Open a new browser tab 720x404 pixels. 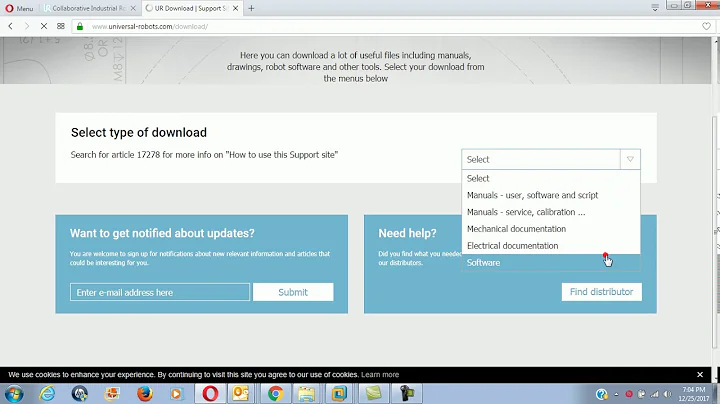251,8
